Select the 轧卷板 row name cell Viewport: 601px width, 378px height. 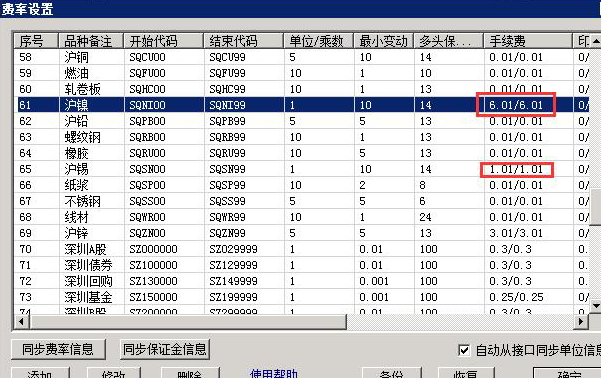point(82,89)
